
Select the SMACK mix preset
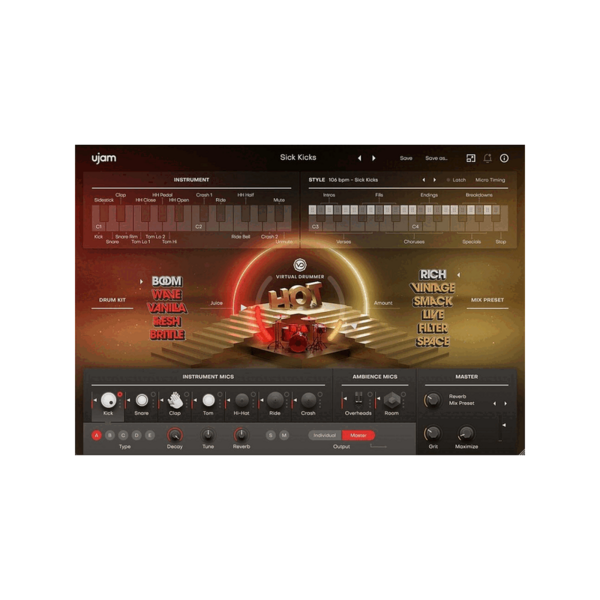click(x=433, y=301)
